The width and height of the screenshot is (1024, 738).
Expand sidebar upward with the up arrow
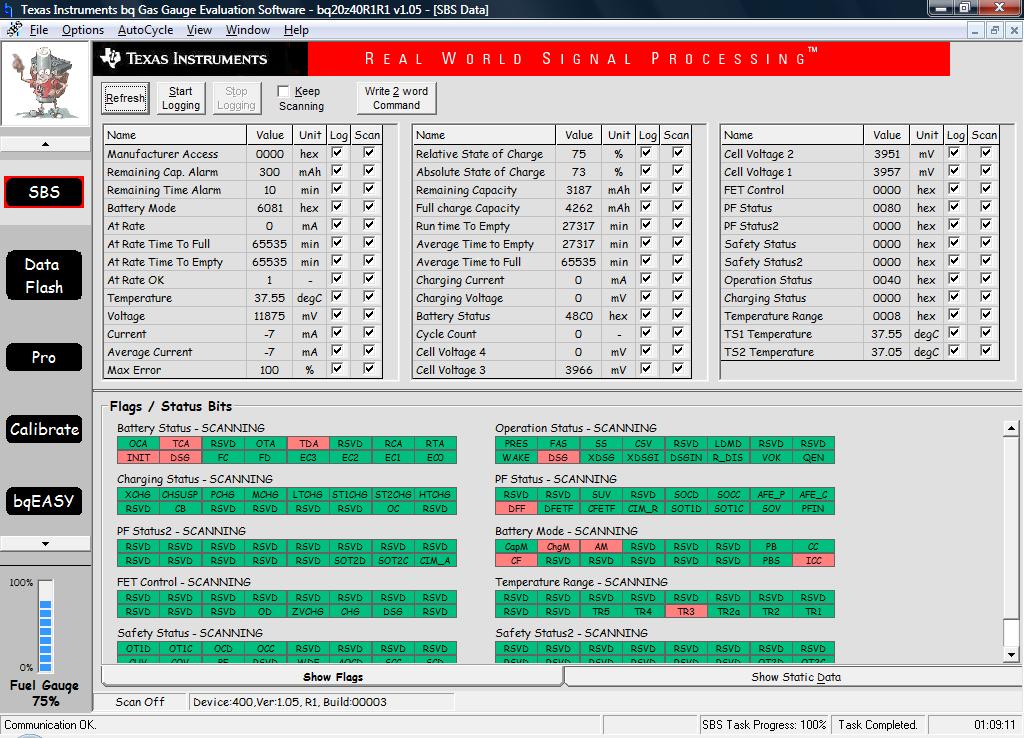tap(45, 144)
